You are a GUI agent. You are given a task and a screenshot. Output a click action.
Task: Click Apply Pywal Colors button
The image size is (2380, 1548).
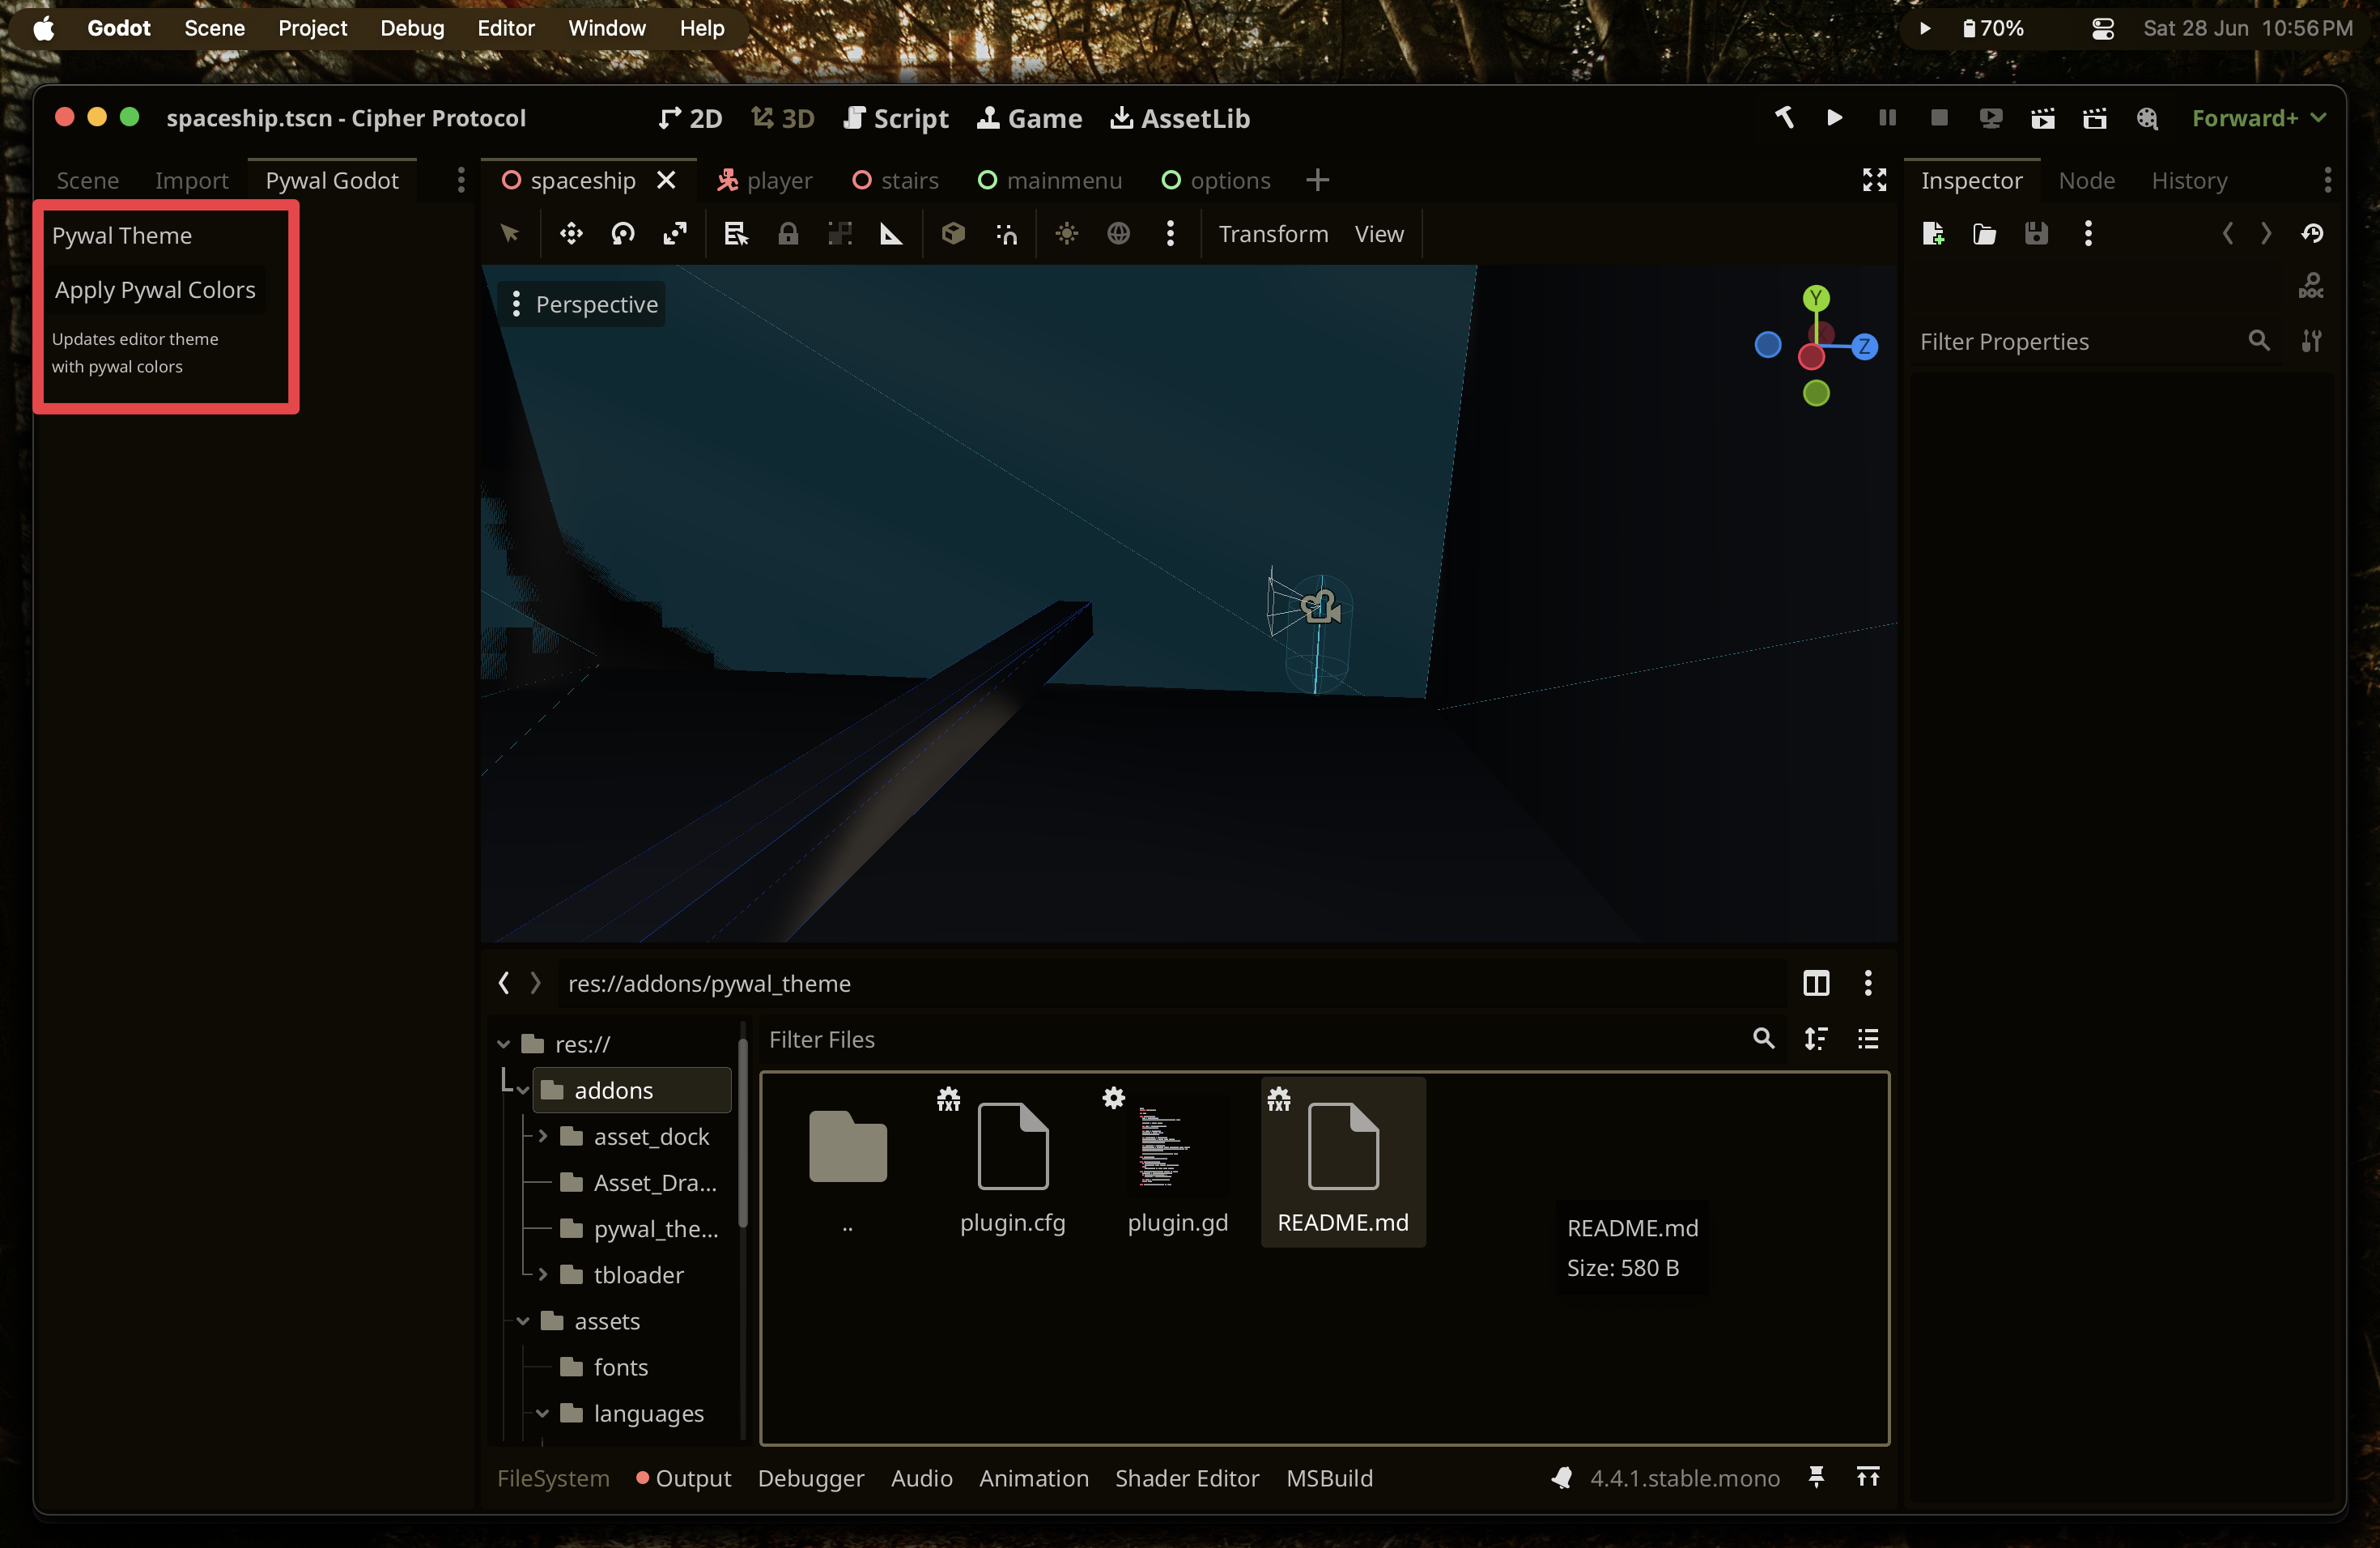(155, 290)
